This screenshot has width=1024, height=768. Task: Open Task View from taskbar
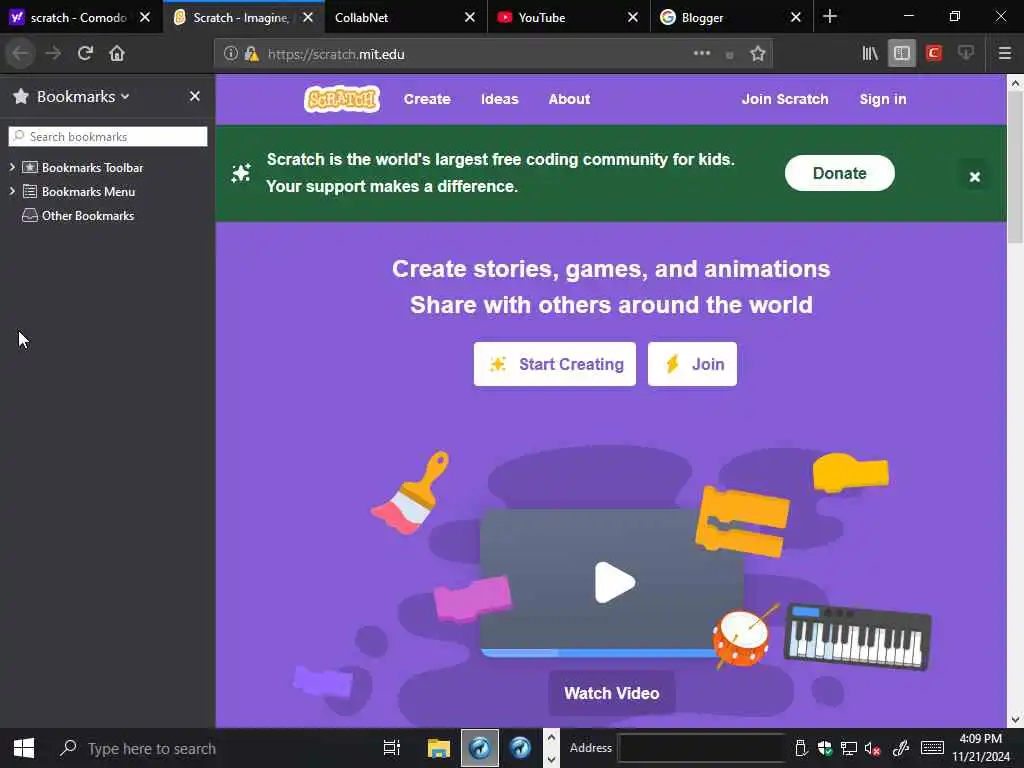pos(392,748)
